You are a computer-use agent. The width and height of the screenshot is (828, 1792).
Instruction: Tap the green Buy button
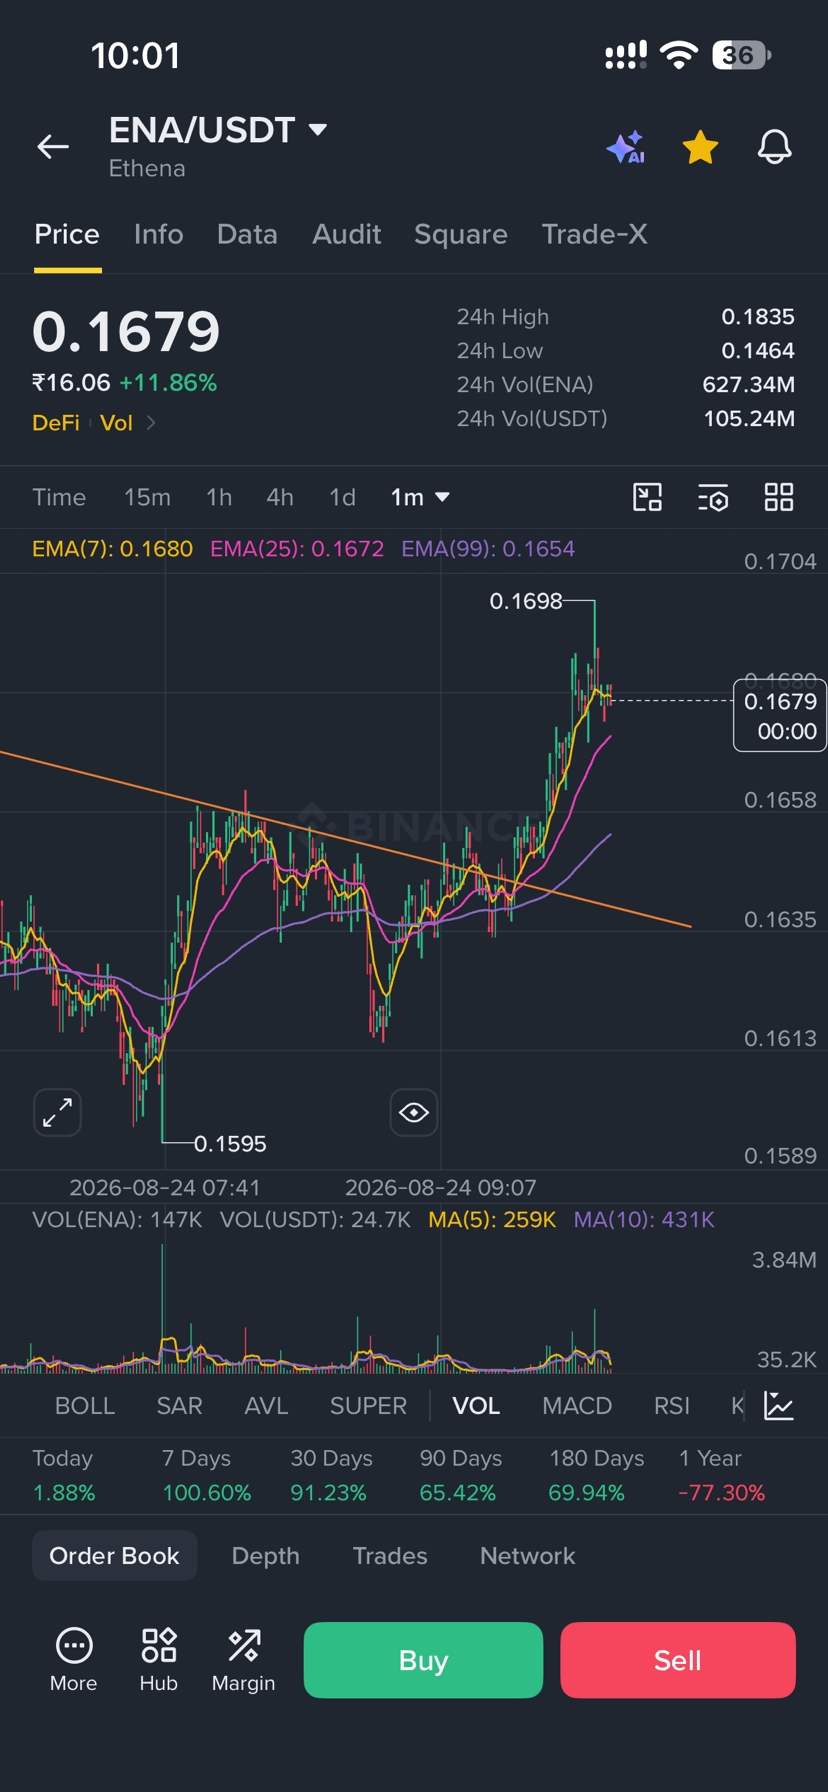click(x=423, y=1660)
